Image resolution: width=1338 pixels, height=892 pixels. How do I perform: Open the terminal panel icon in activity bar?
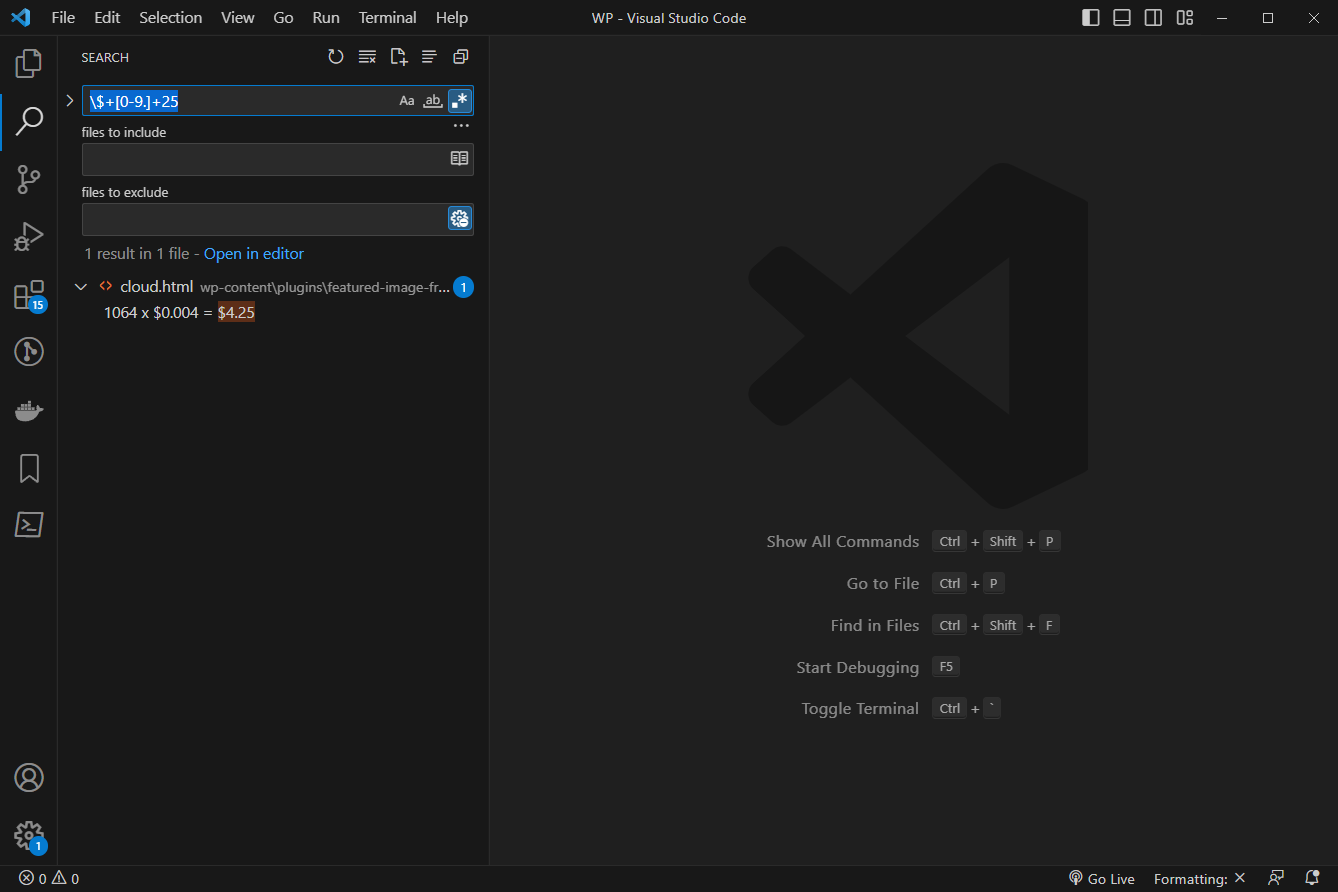coord(29,525)
